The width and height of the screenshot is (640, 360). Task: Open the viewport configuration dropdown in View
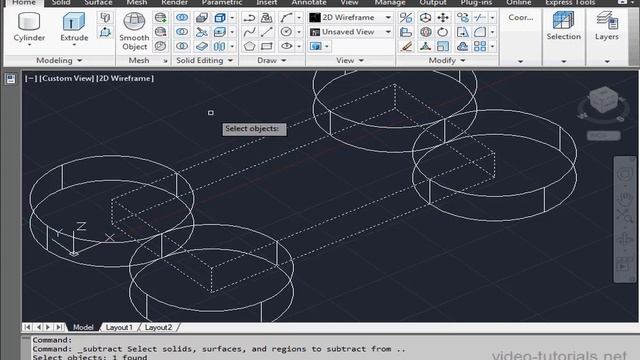pos(319,46)
